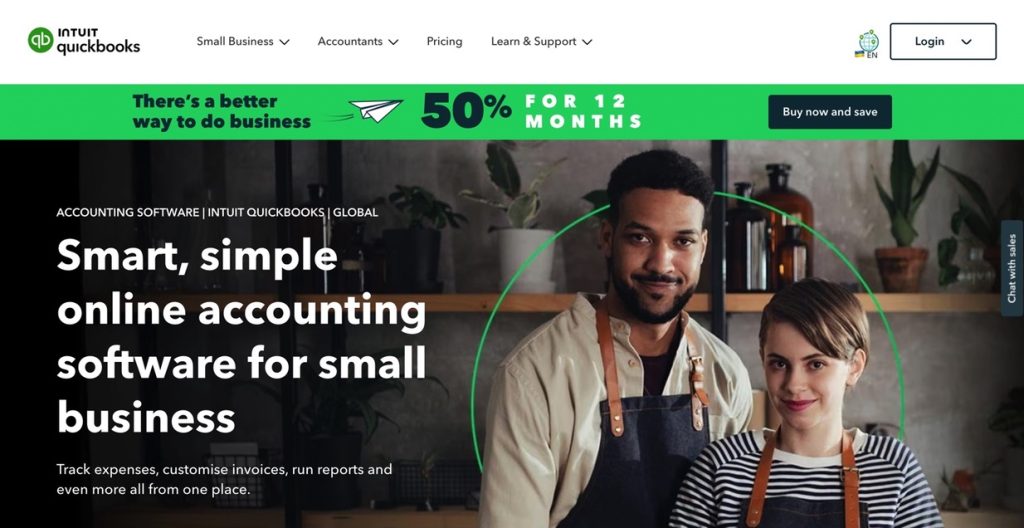Open the Small Business menu
1024x528 pixels.
[x=243, y=41]
